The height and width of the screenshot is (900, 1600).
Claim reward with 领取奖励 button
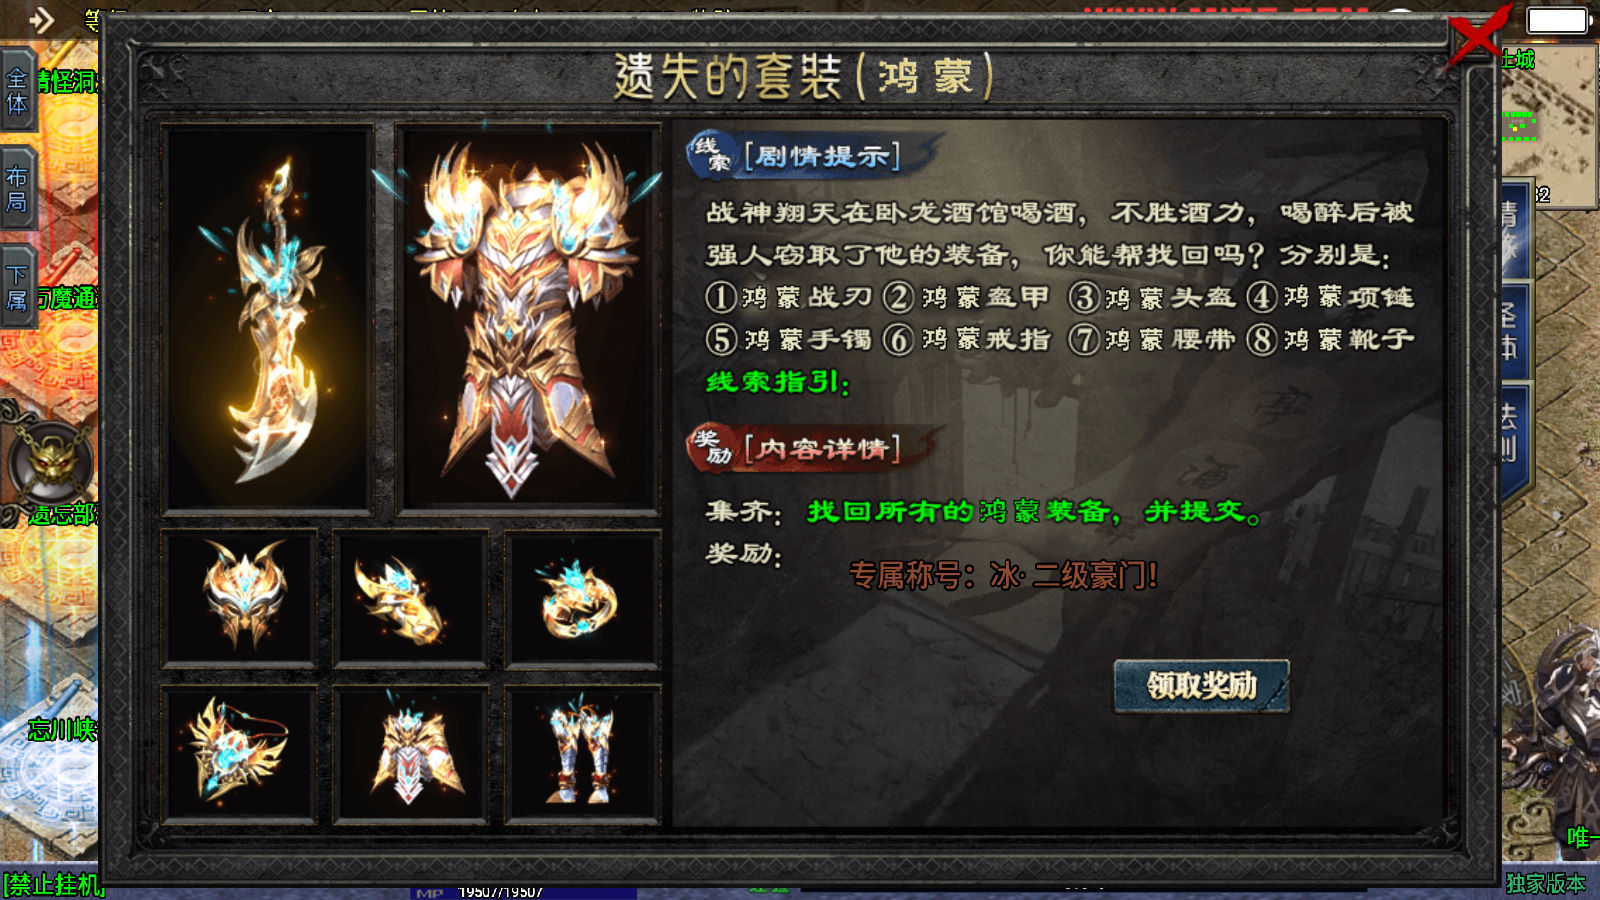(x=1201, y=686)
